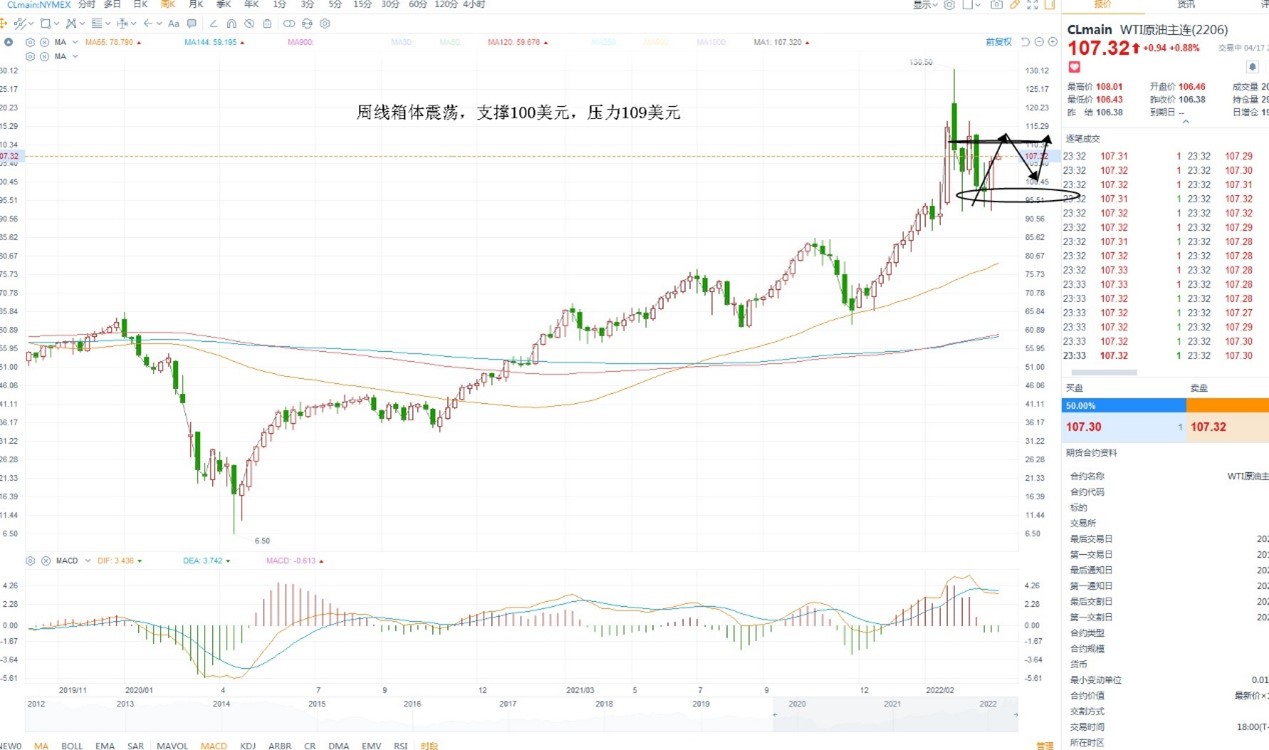Toggle the heart favorite for CLmain
This screenshot has width=1269, height=750.
[x=1075, y=67]
